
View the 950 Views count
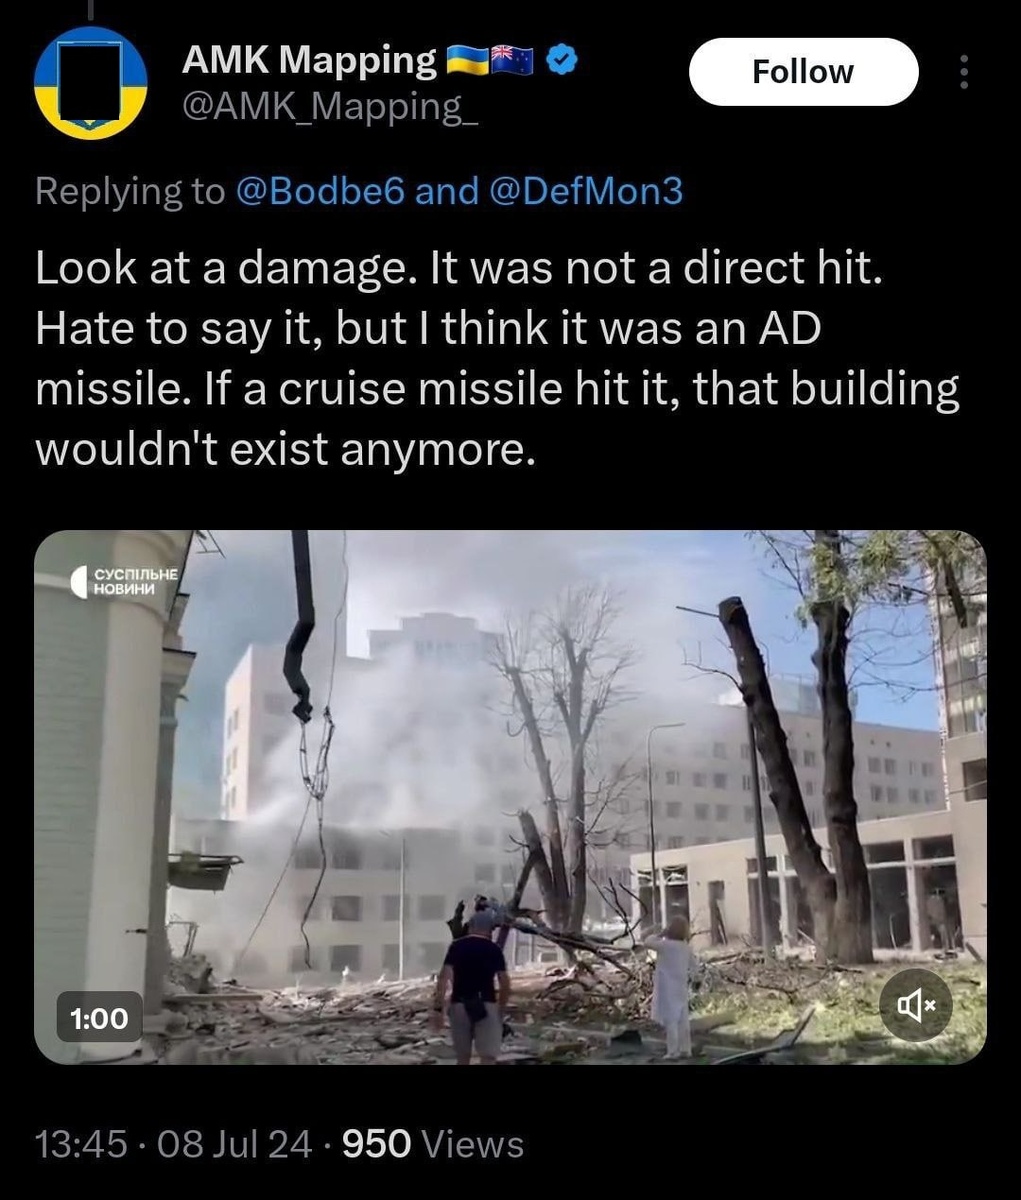[433, 1143]
